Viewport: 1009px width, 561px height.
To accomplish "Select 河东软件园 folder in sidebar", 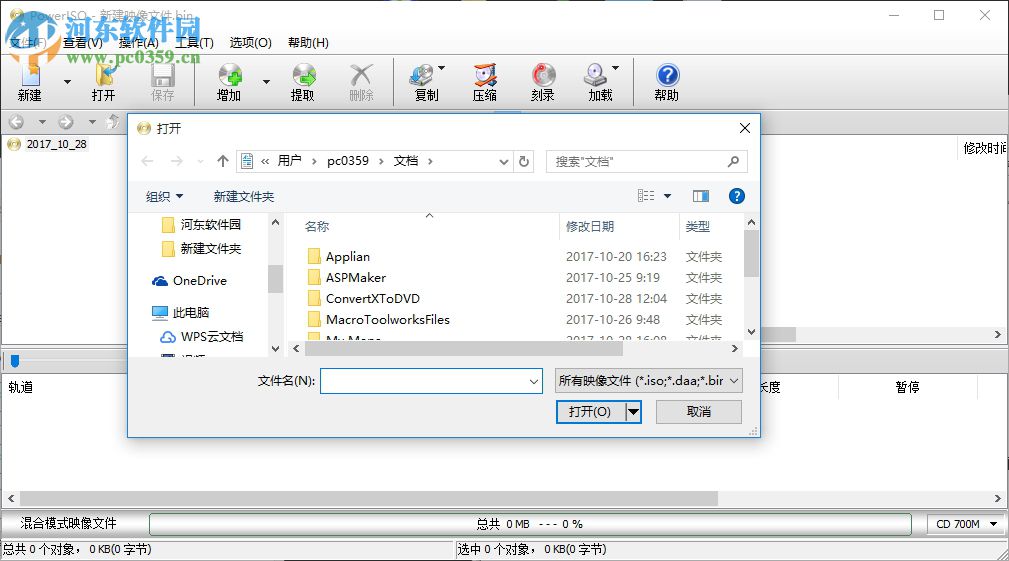I will tap(201, 225).
